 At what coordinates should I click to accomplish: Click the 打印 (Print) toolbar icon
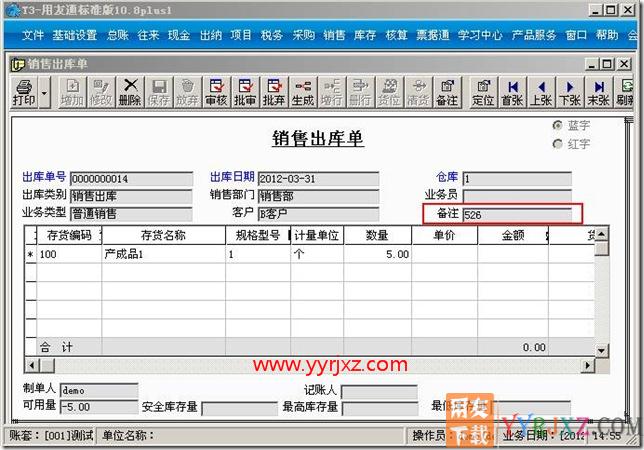pyautogui.click(x=22, y=93)
